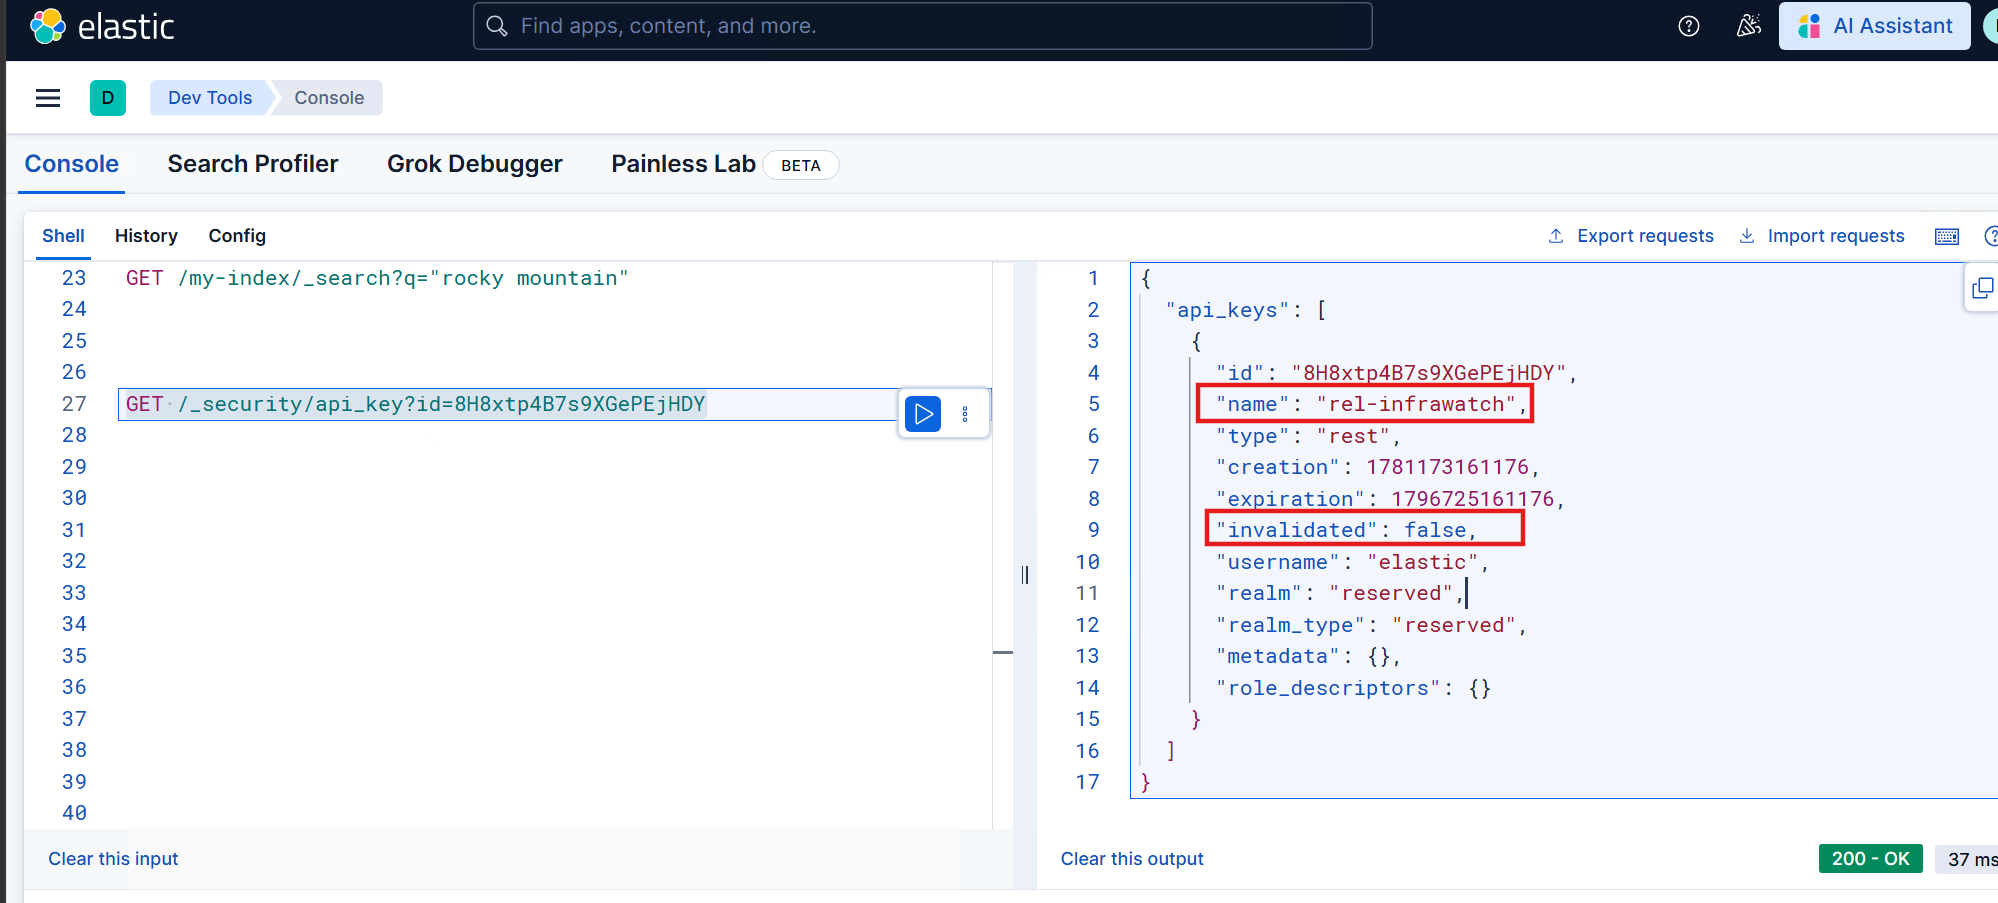Select the History tab
Viewport: 1998px width, 903px height.
pos(146,236)
